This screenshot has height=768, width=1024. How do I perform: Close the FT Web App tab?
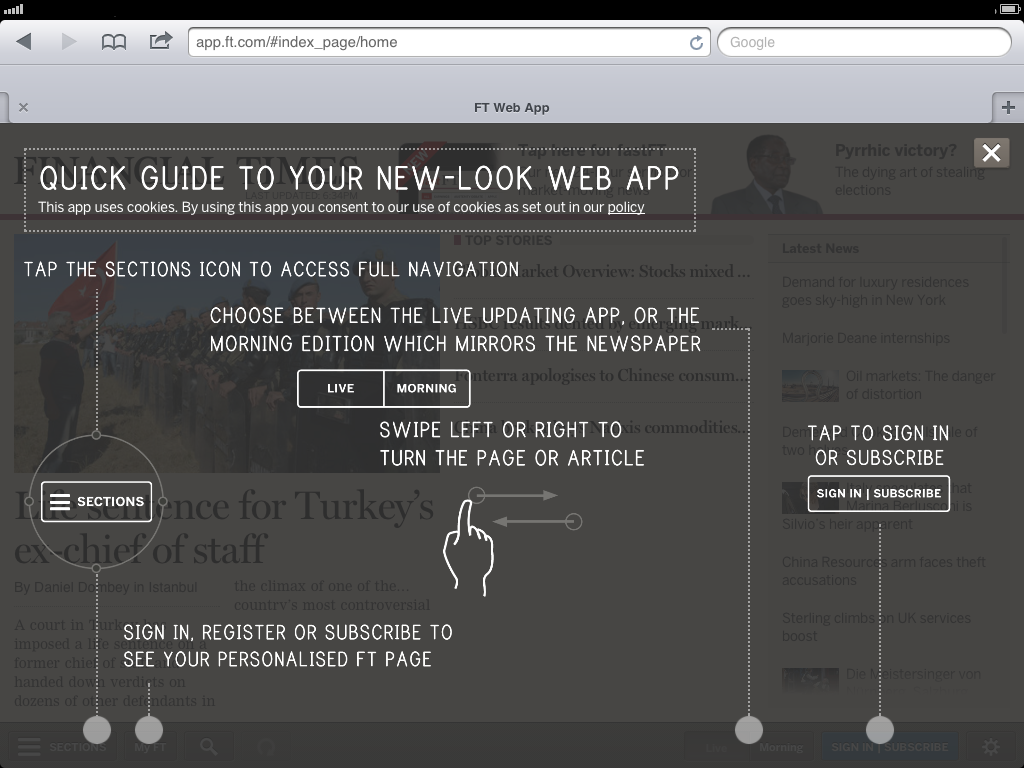pyautogui.click(x=23, y=108)
